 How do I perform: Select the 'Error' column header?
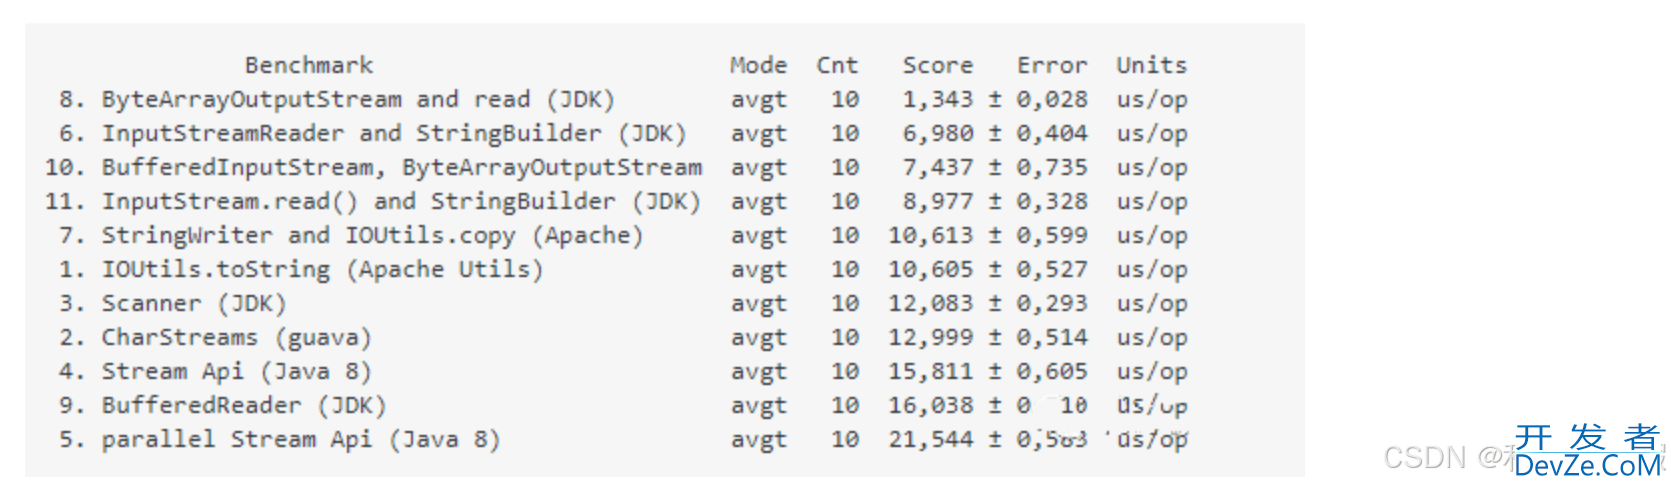coord(1052,66)
